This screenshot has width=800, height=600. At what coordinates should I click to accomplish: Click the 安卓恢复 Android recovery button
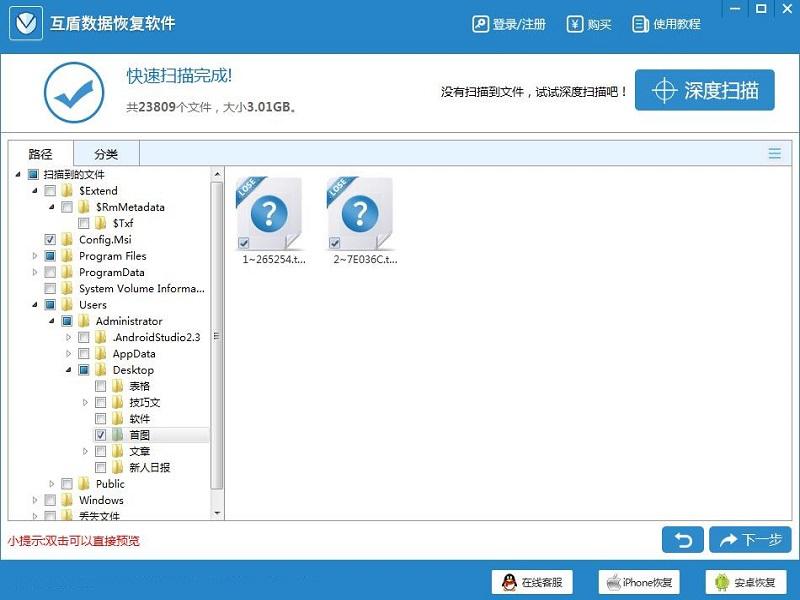(722, 582)
